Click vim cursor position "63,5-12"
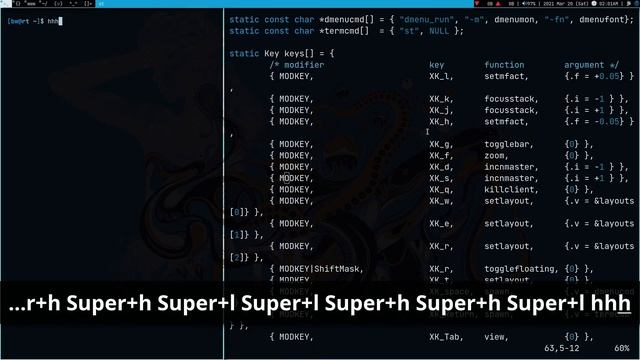The height and width of the screenshot is (360, 640). coord(562,348)
